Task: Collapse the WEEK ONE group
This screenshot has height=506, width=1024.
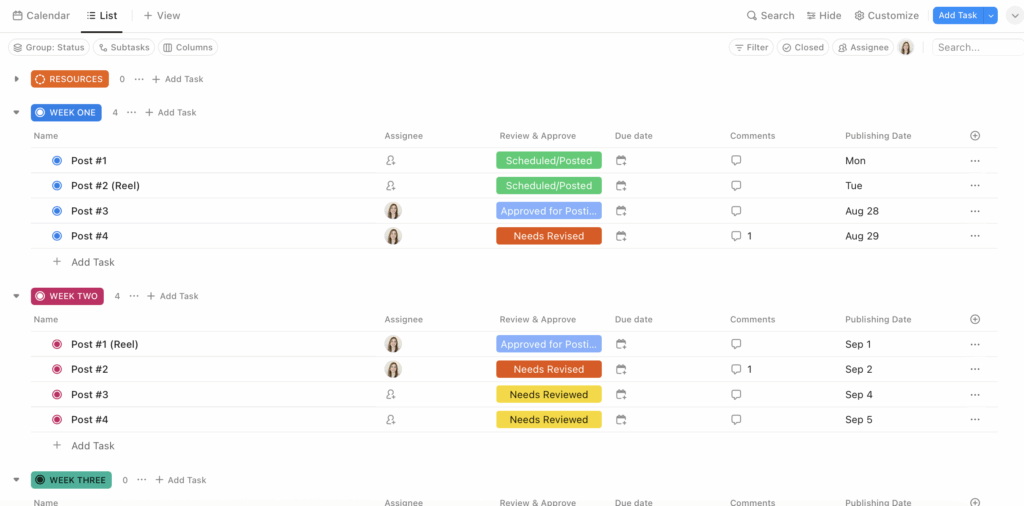Action: (17, 112)
